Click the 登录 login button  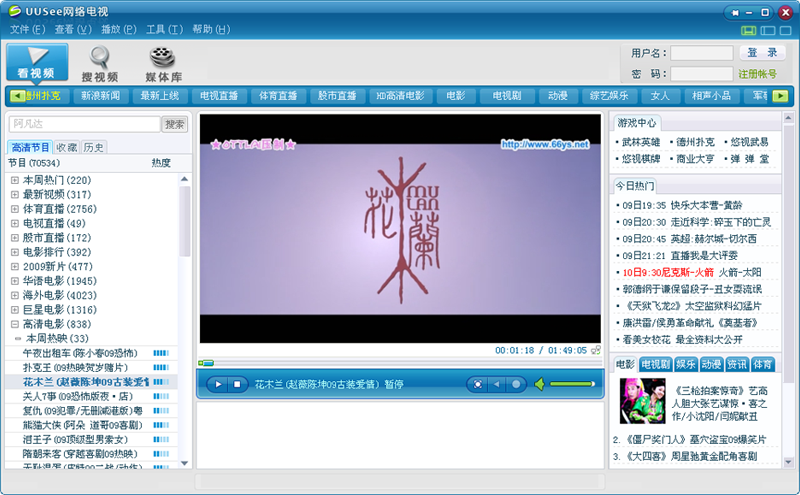(762, 52)
